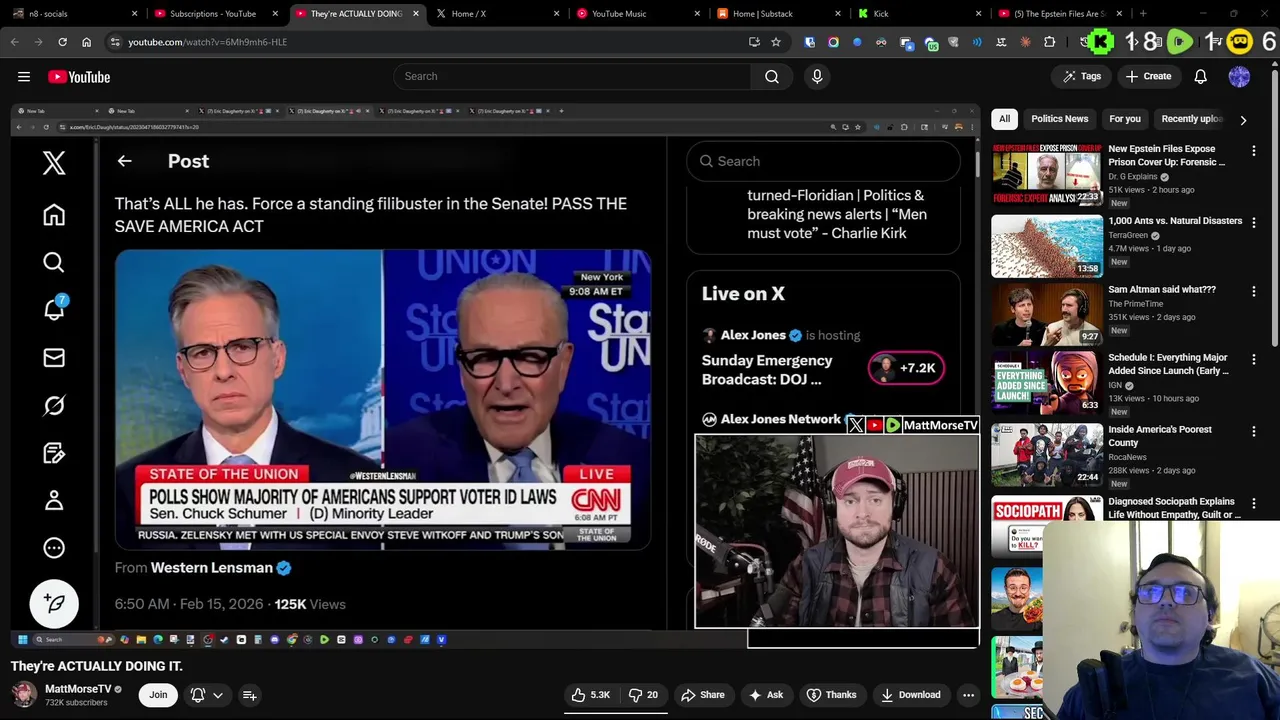Open the red starburst extension icon

(x=1025, y=42)
